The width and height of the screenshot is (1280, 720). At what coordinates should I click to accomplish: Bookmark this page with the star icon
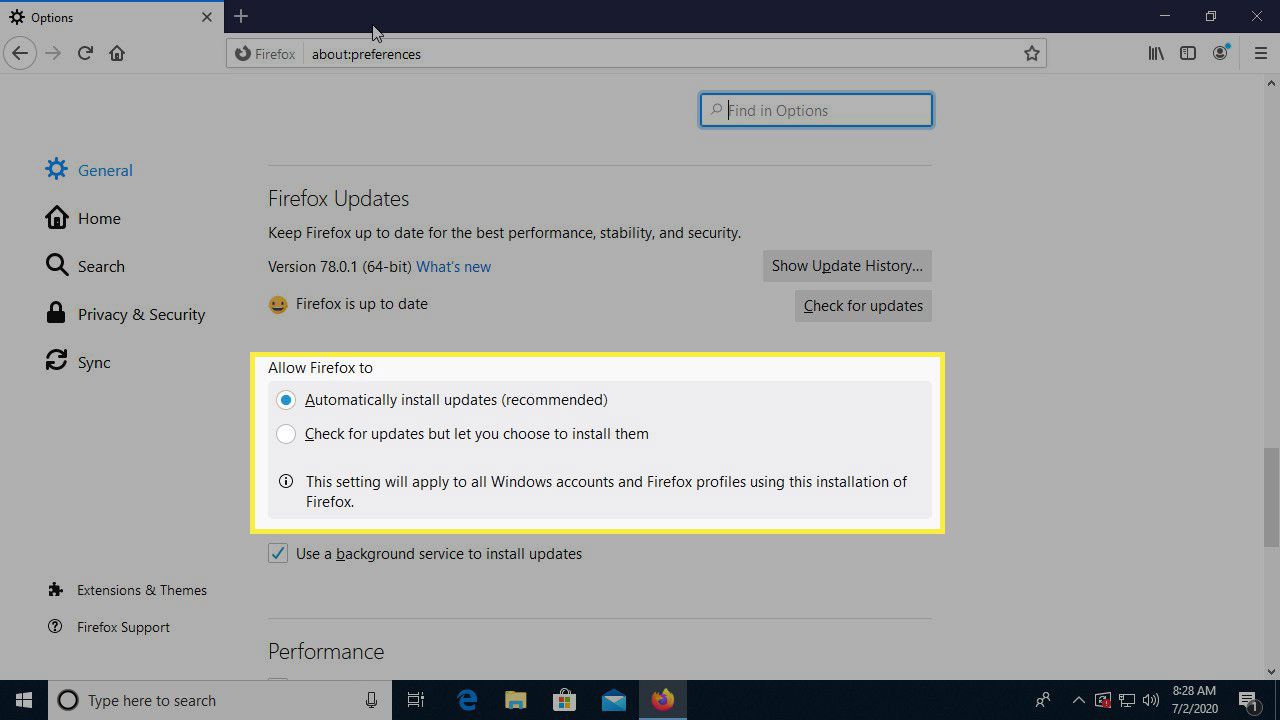(x=1032, y=54)
